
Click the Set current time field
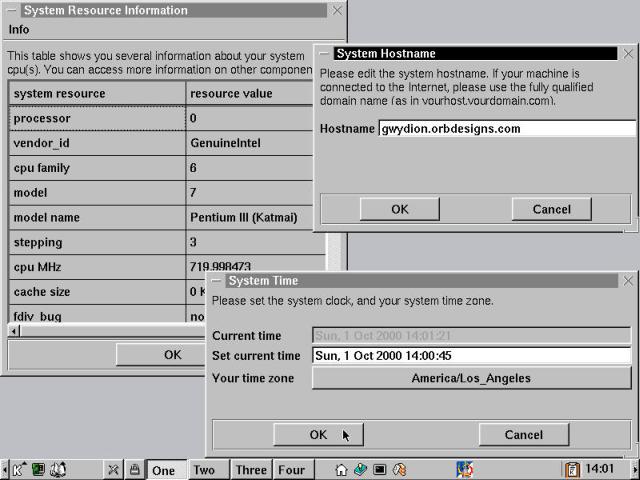point(471,355)
